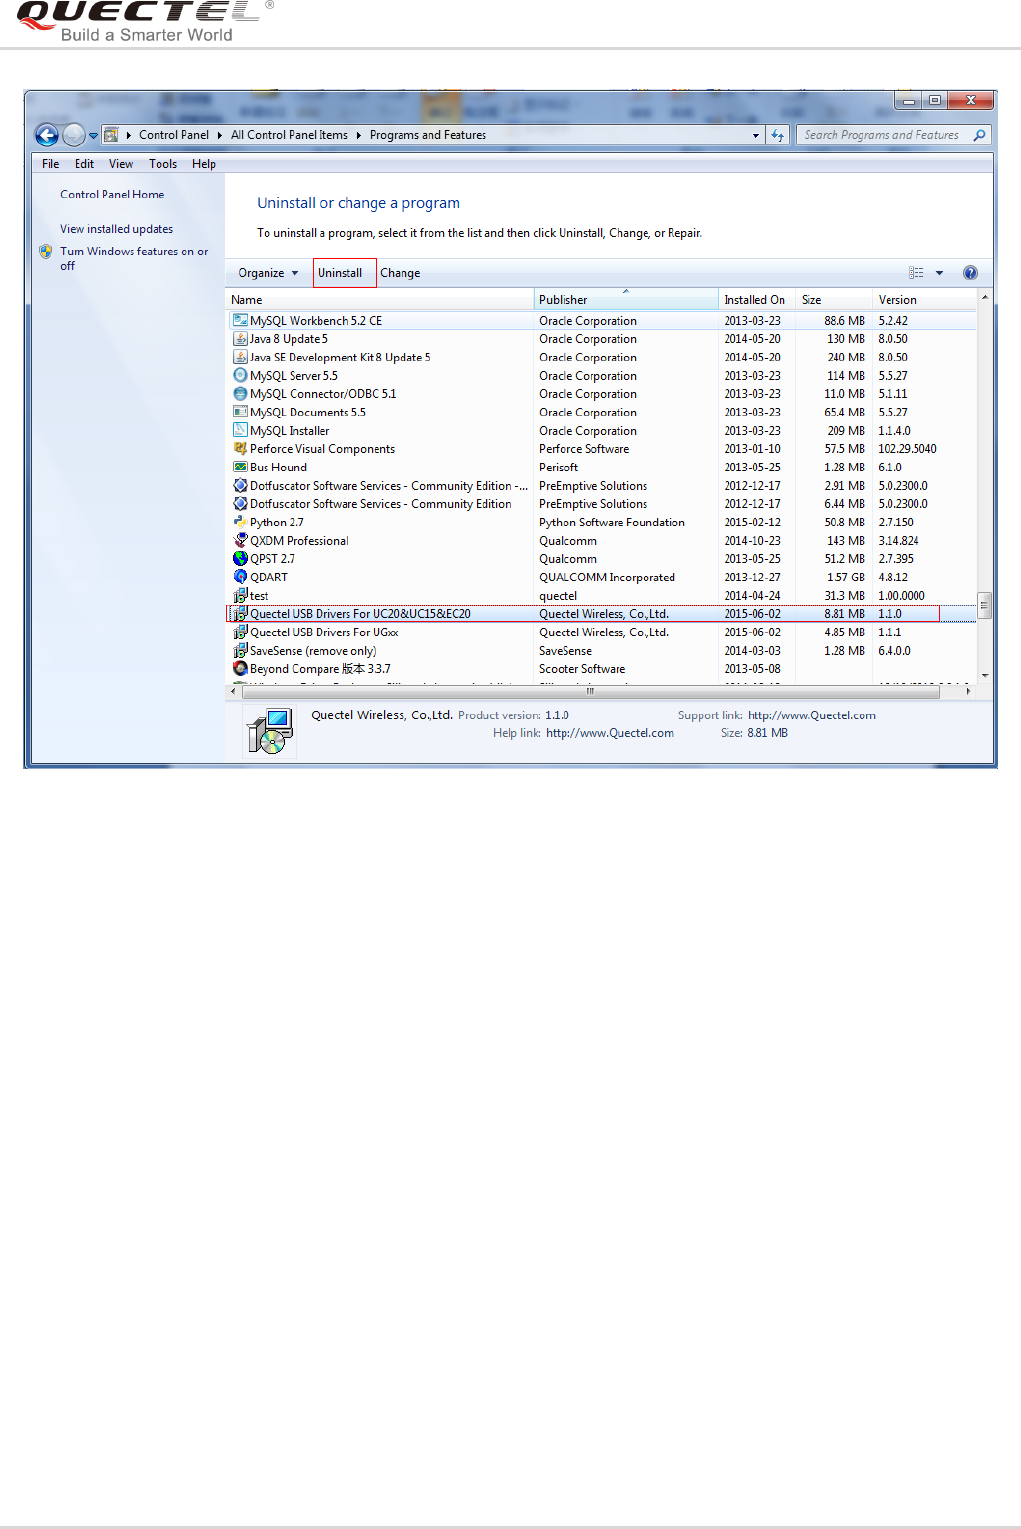The width and height of the screenshot is (1021, 1529).
Task: Click the folder icon in address bar
Action: coord(112,135)
